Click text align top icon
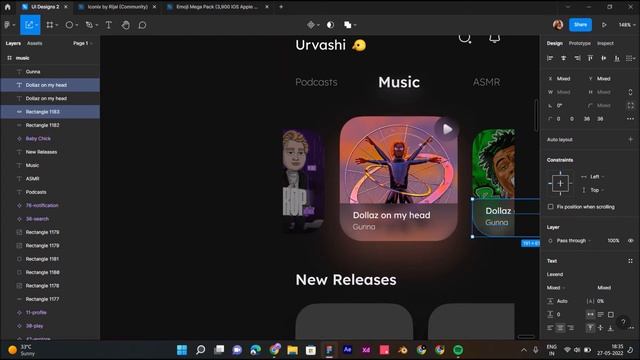 click(x=590, y=328)
